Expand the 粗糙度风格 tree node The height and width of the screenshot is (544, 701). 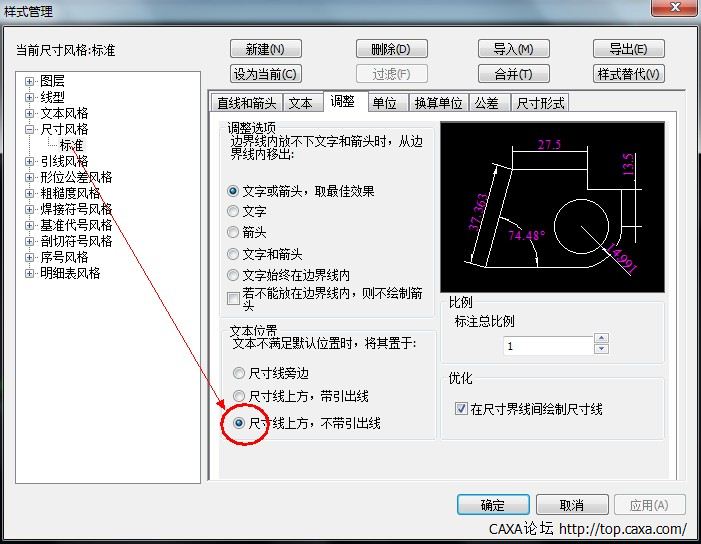30,194
